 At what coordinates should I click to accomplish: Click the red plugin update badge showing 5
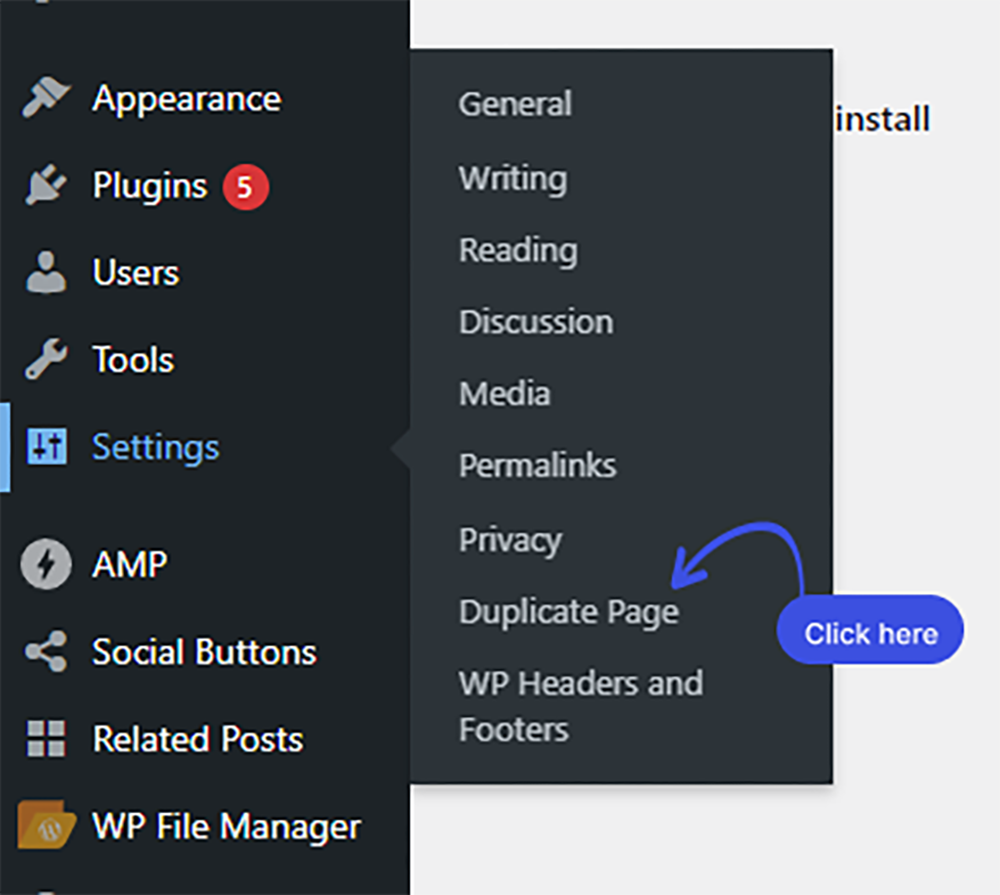246,187
